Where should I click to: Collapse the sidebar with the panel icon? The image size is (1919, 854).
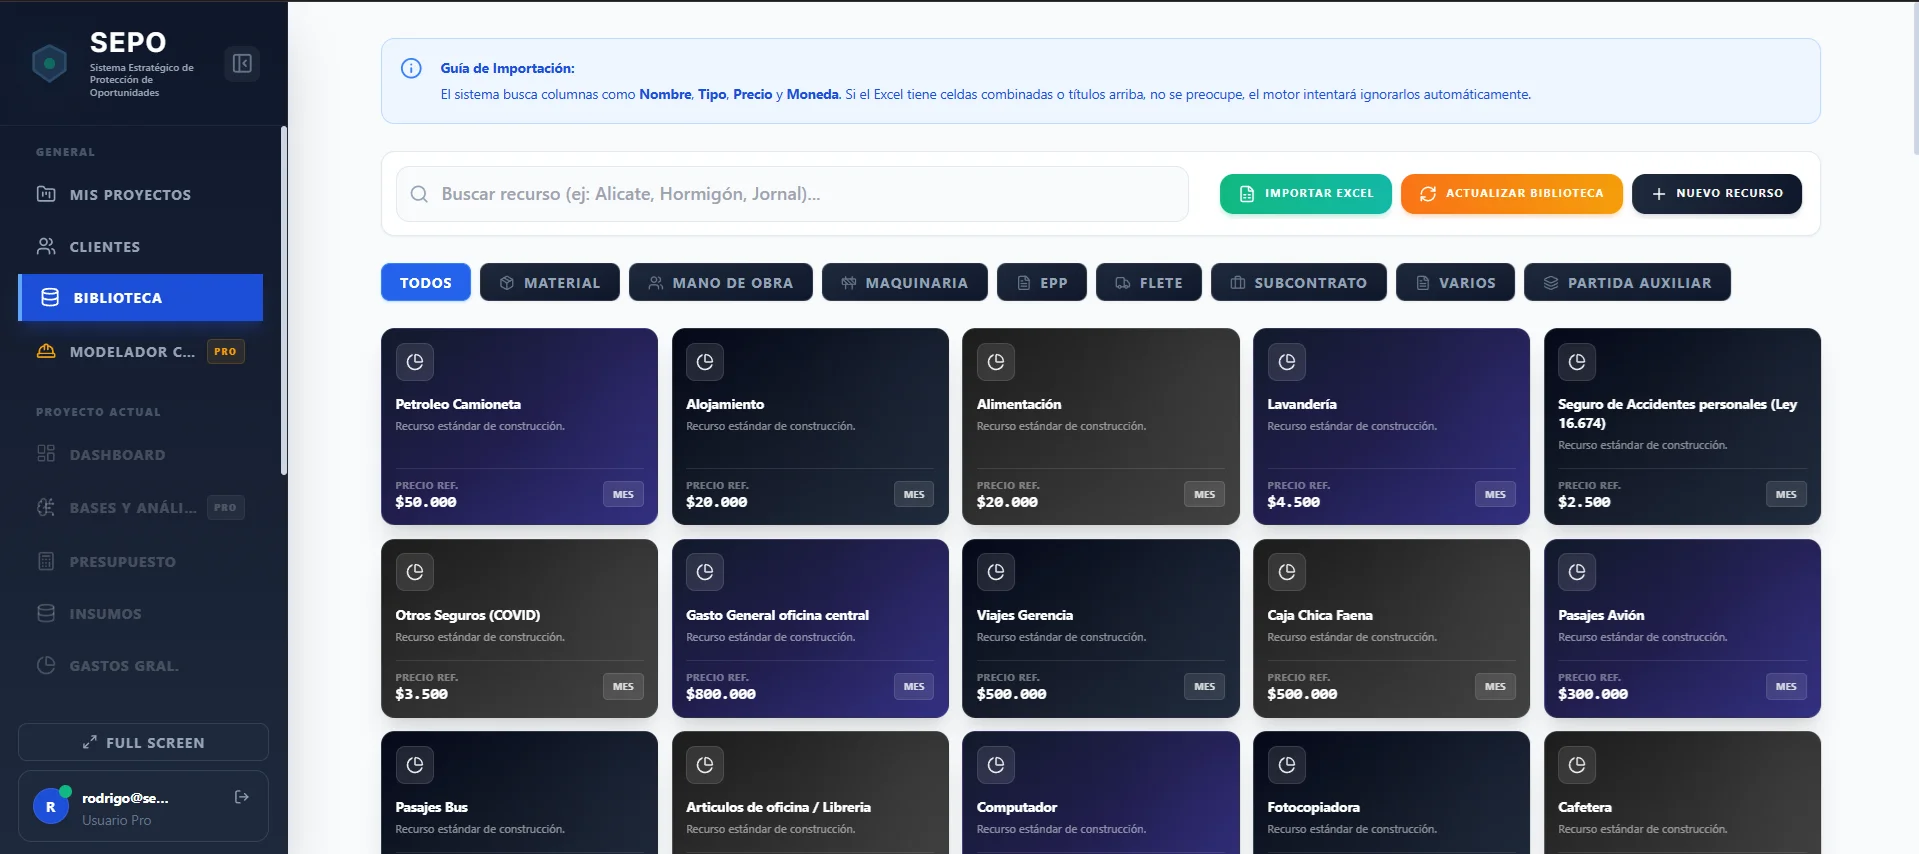click(x=242, y=64)
